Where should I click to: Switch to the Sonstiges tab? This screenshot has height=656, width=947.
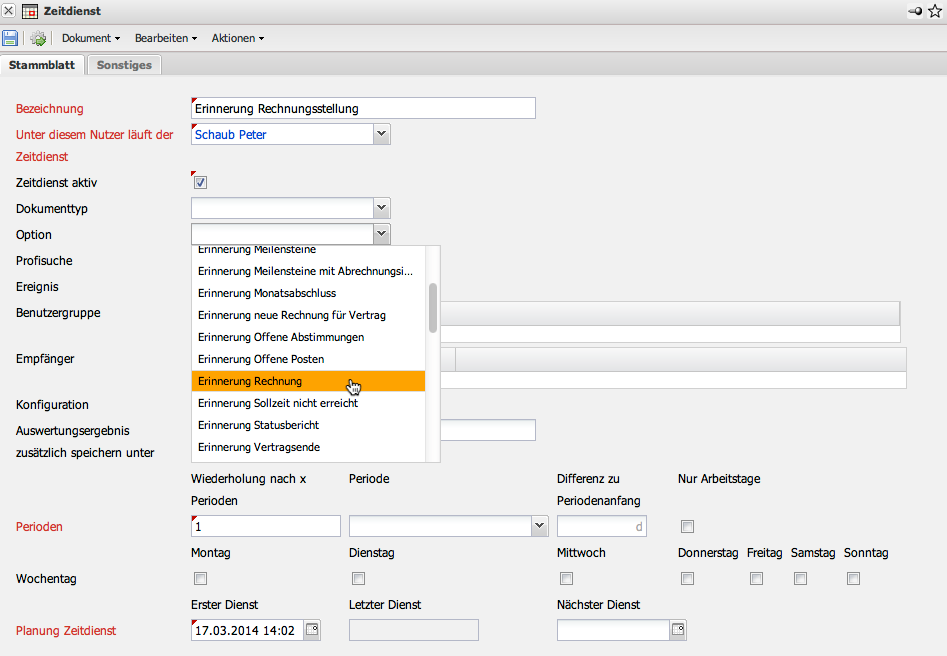(x=125, y=65)
